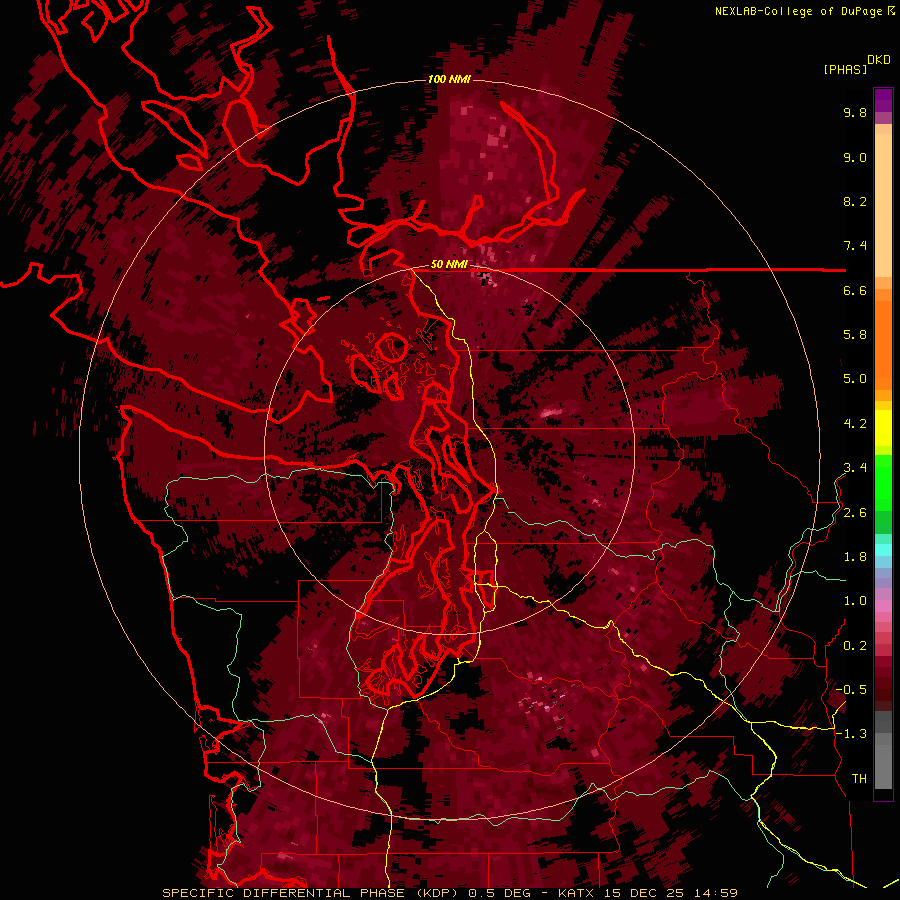Select the 3.4 value on the color scale
The height and width of the screenshot is (900, 900).
point(855,468)
